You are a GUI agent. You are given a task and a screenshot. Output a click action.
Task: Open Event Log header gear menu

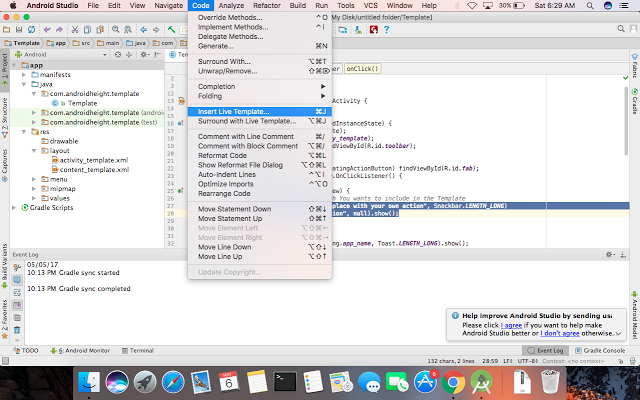pyautogui.click(x=610, y=254)
